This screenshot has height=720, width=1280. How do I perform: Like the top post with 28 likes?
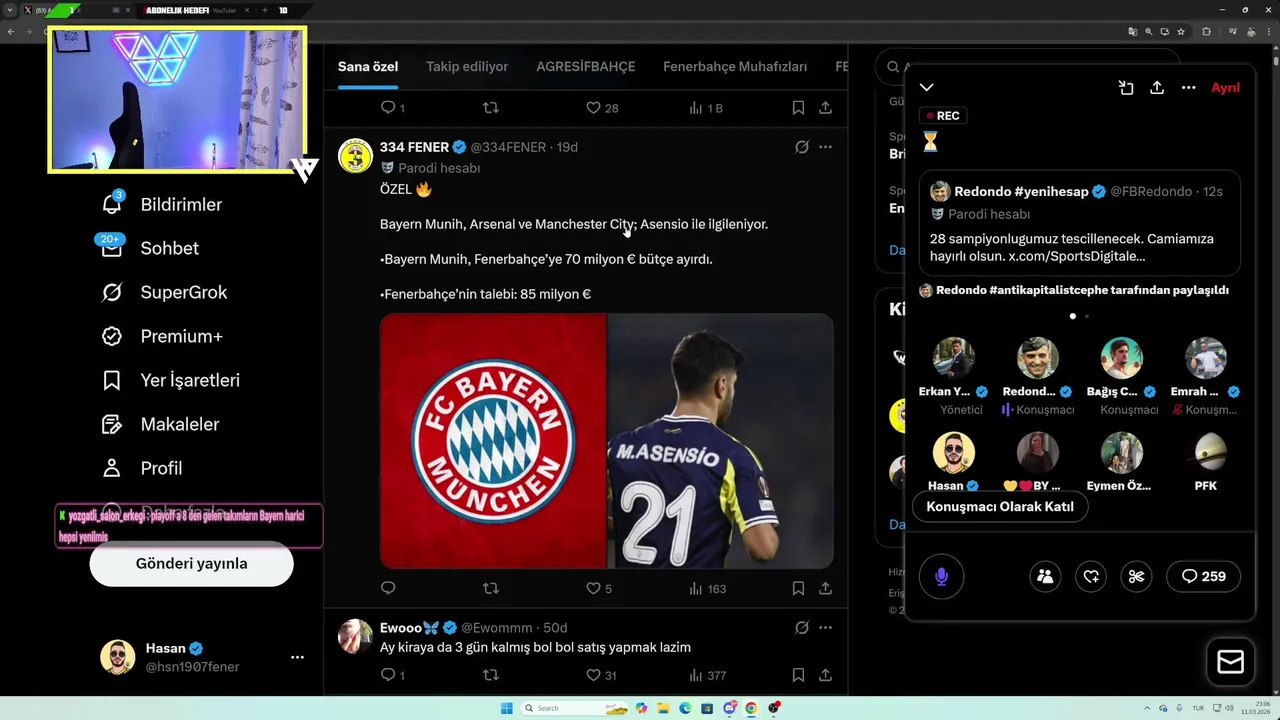point(601,107)
